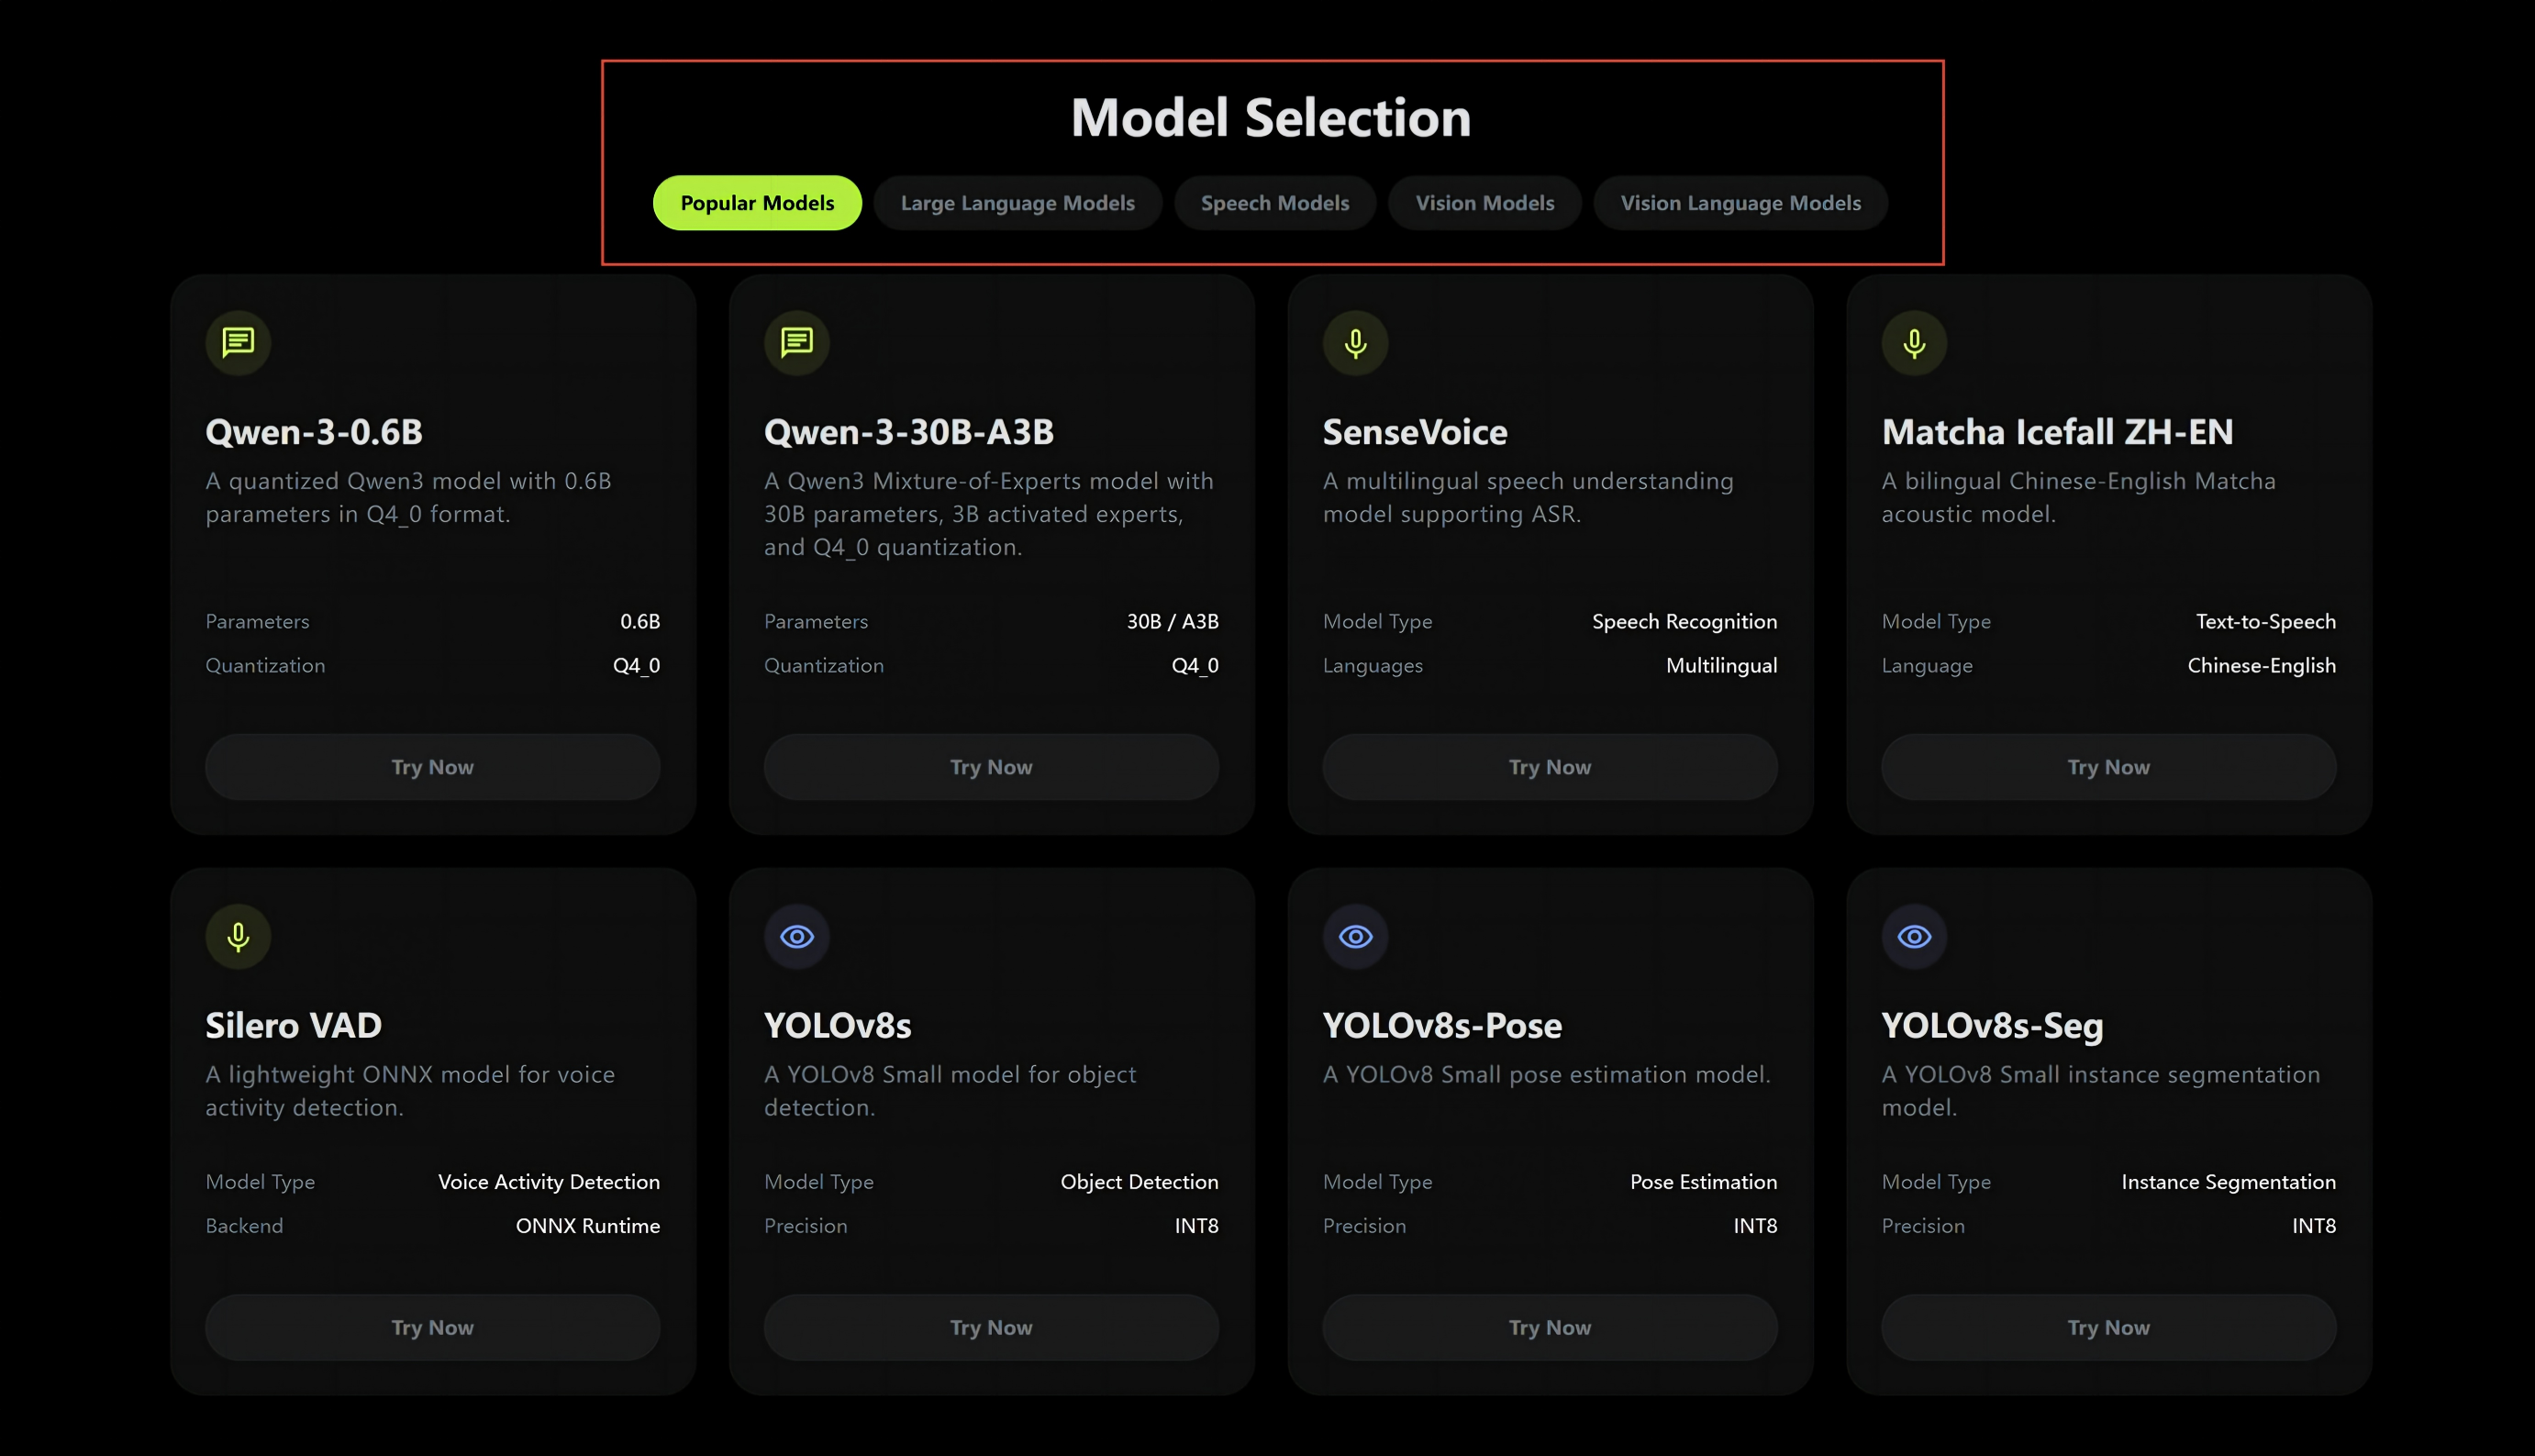Open the Speech Models tab
Screen dimensions: 2535x1456
[x=1275, y=203]
